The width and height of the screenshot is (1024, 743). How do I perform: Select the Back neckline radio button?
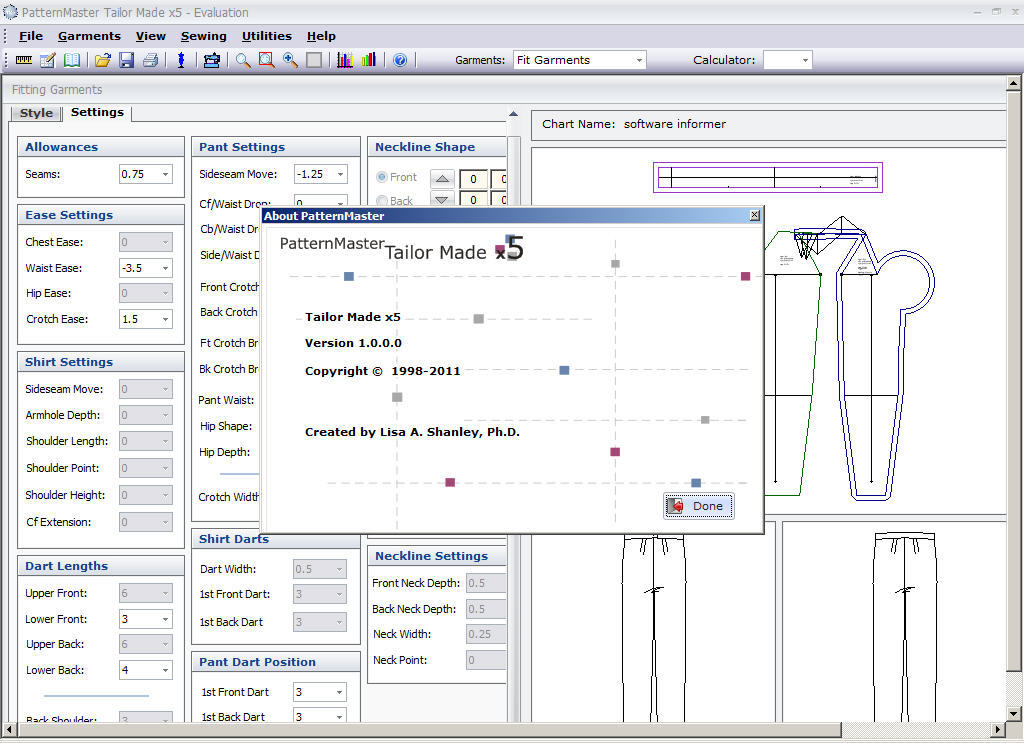(382, 200)
